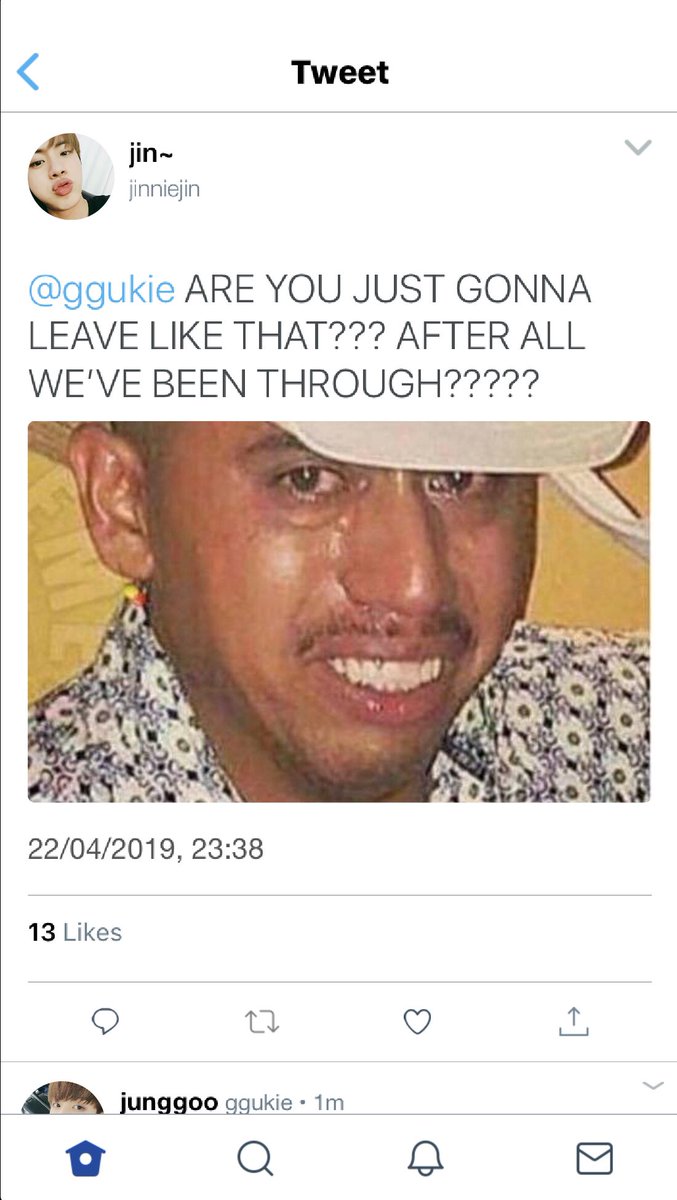Retweet jin's tweet

pyautogui.click(x=262, y=1021)
